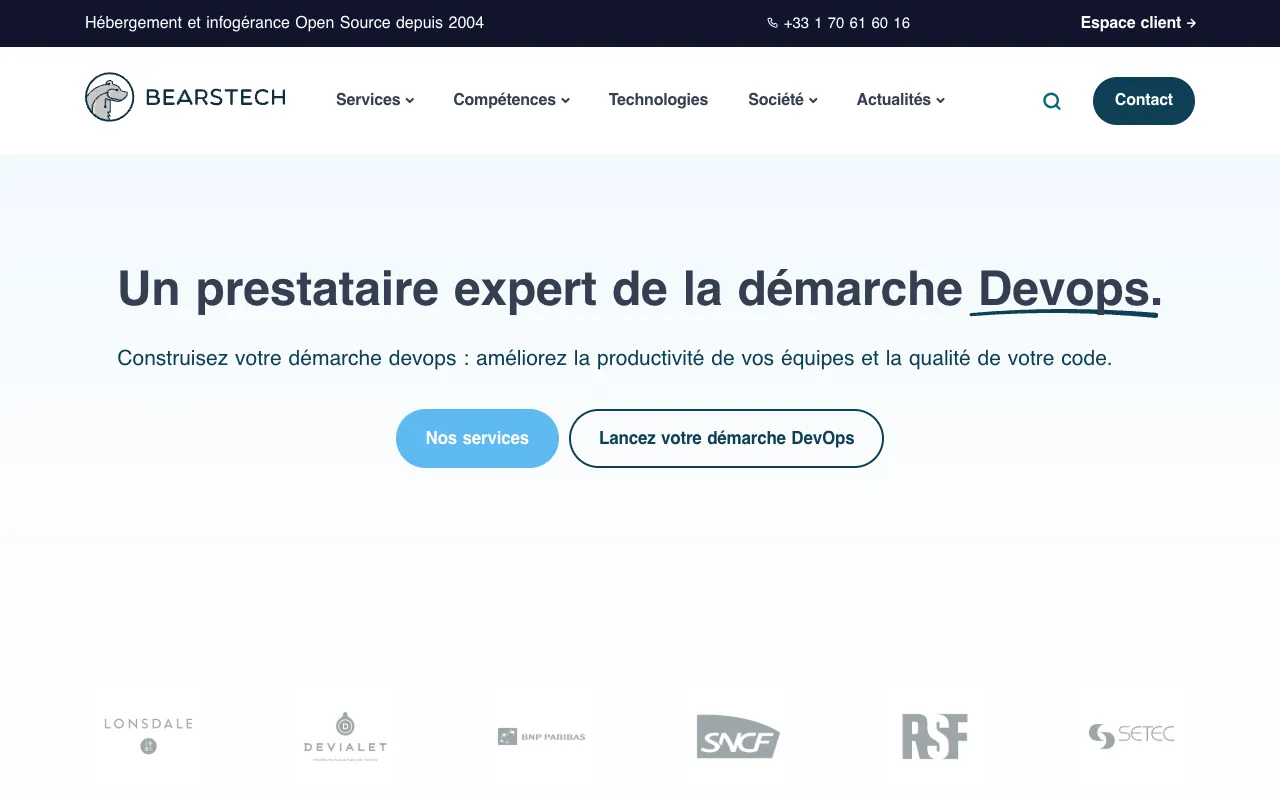Click the BEARSTECH wordmark text
Viewport: 1280px width, 800px height.
[x=216, y=97]
